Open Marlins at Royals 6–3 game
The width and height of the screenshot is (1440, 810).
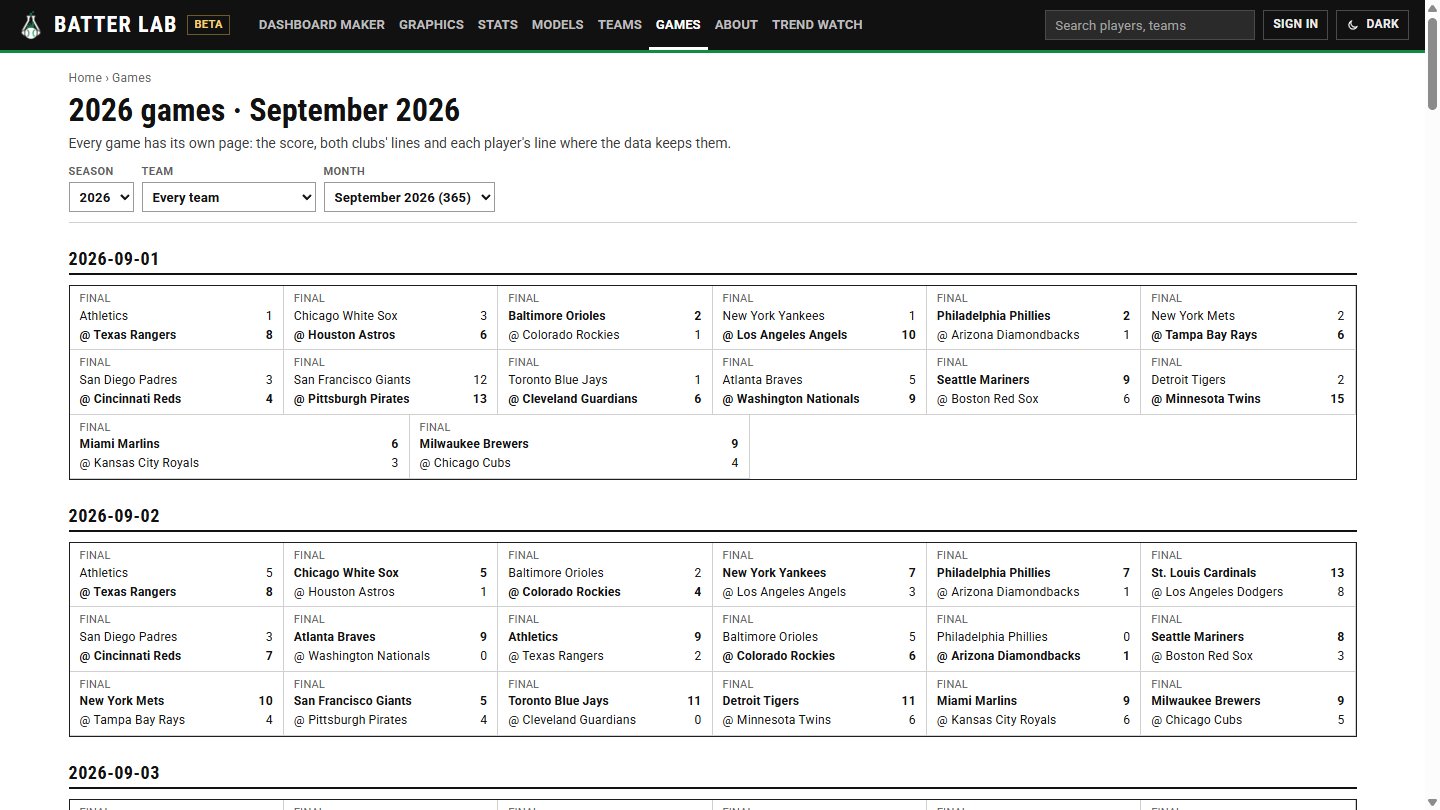(240, 446)
